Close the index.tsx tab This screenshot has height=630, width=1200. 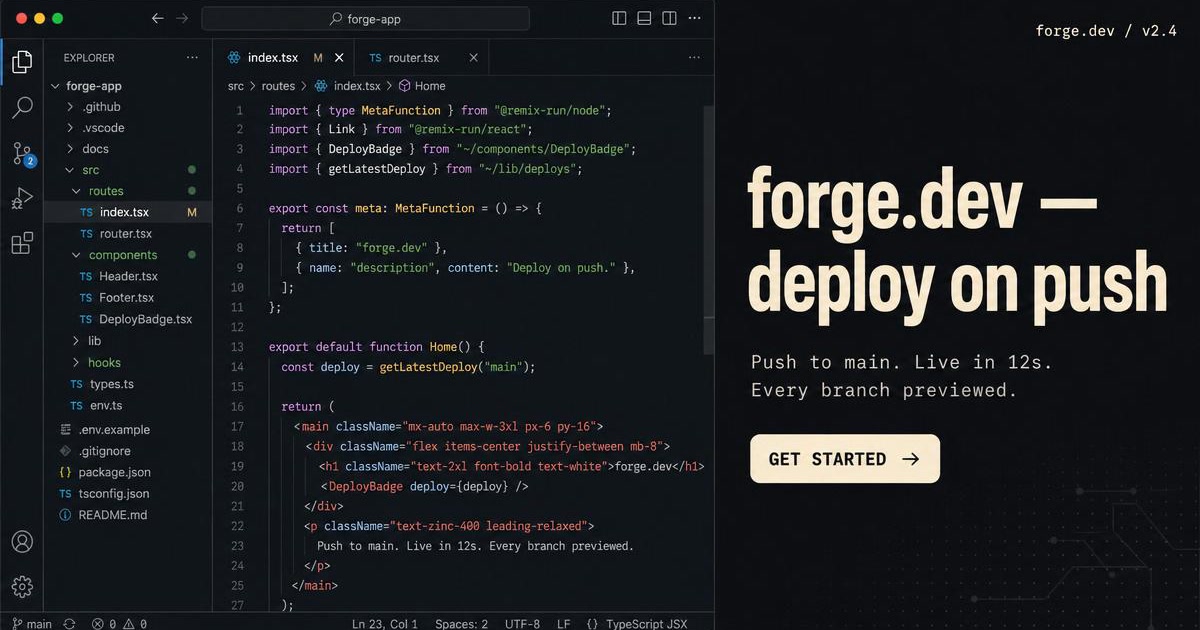tap(339, 58)
